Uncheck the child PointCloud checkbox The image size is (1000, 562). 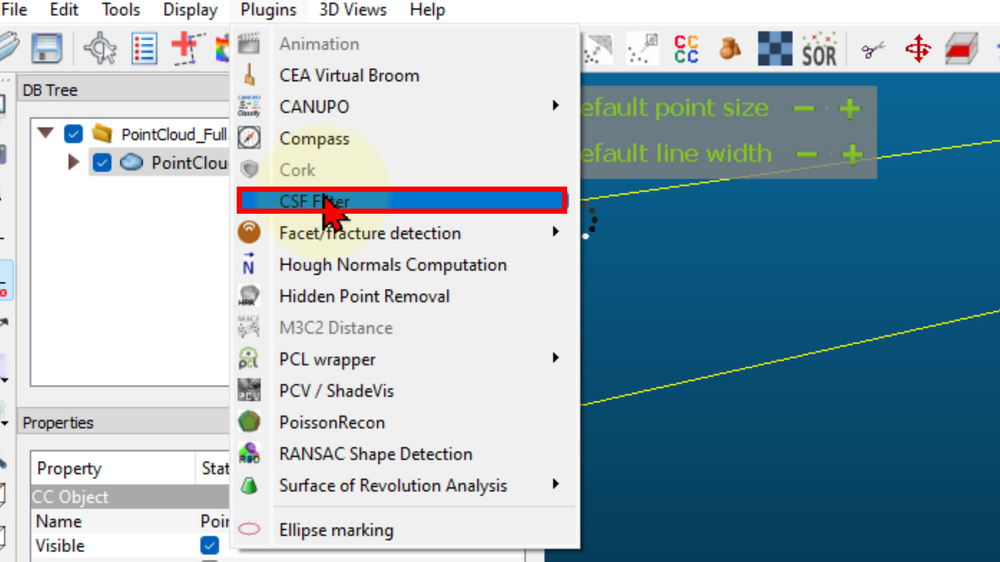pyautogui.click(x=102, y=163)
